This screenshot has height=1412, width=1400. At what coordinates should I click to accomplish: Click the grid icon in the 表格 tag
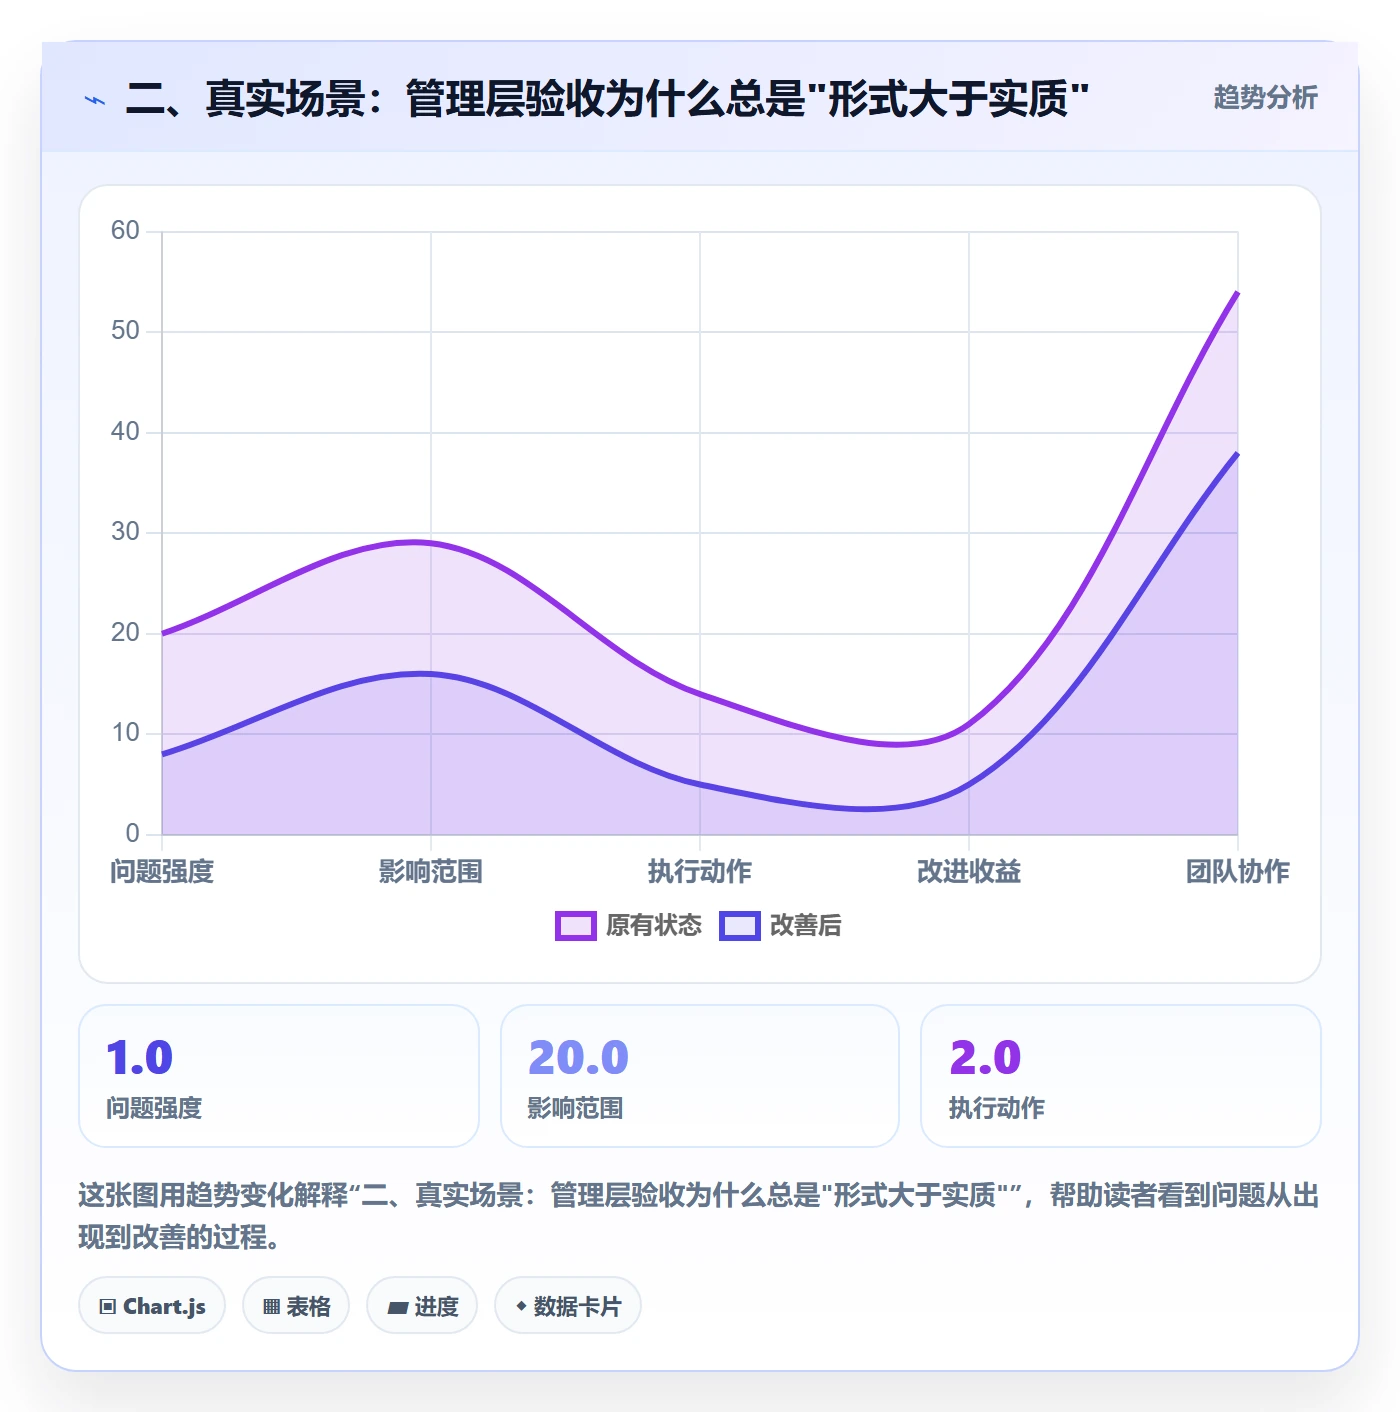(x=271, y=1306)
